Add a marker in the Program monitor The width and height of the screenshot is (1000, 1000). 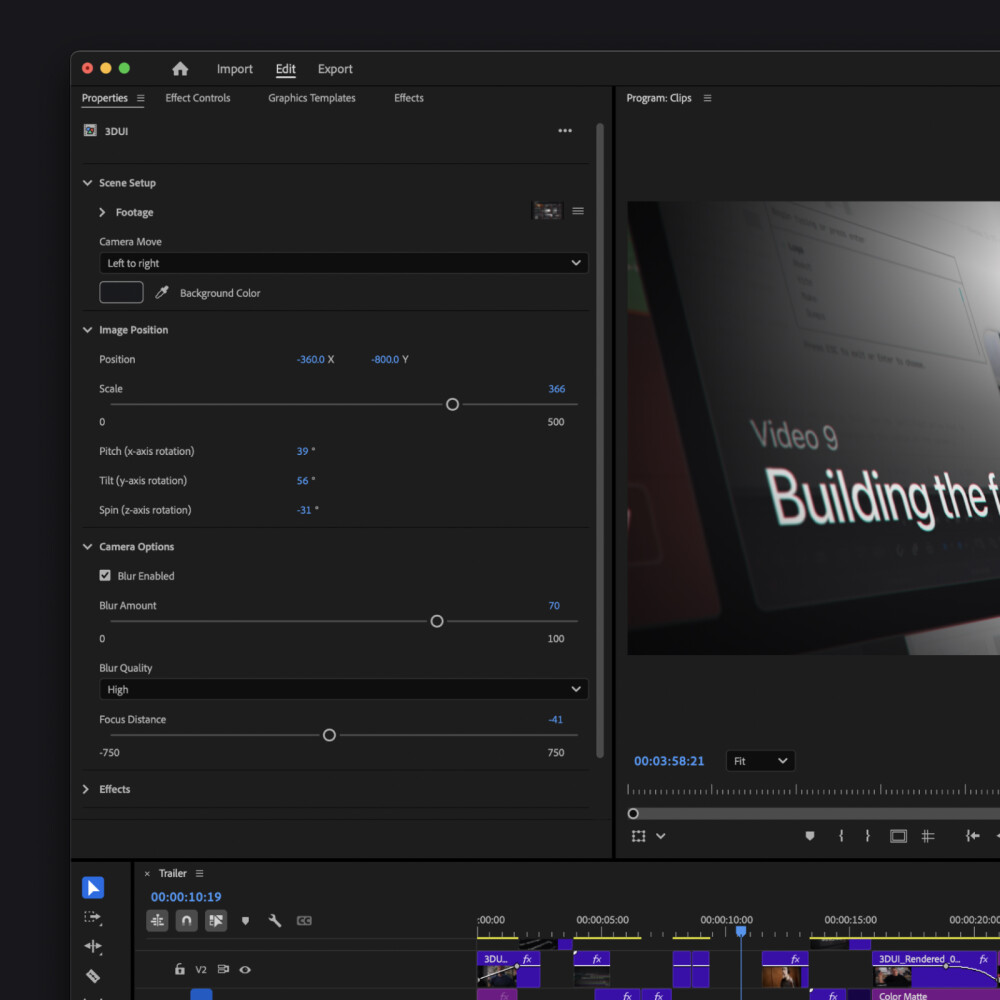pos(809,836)
